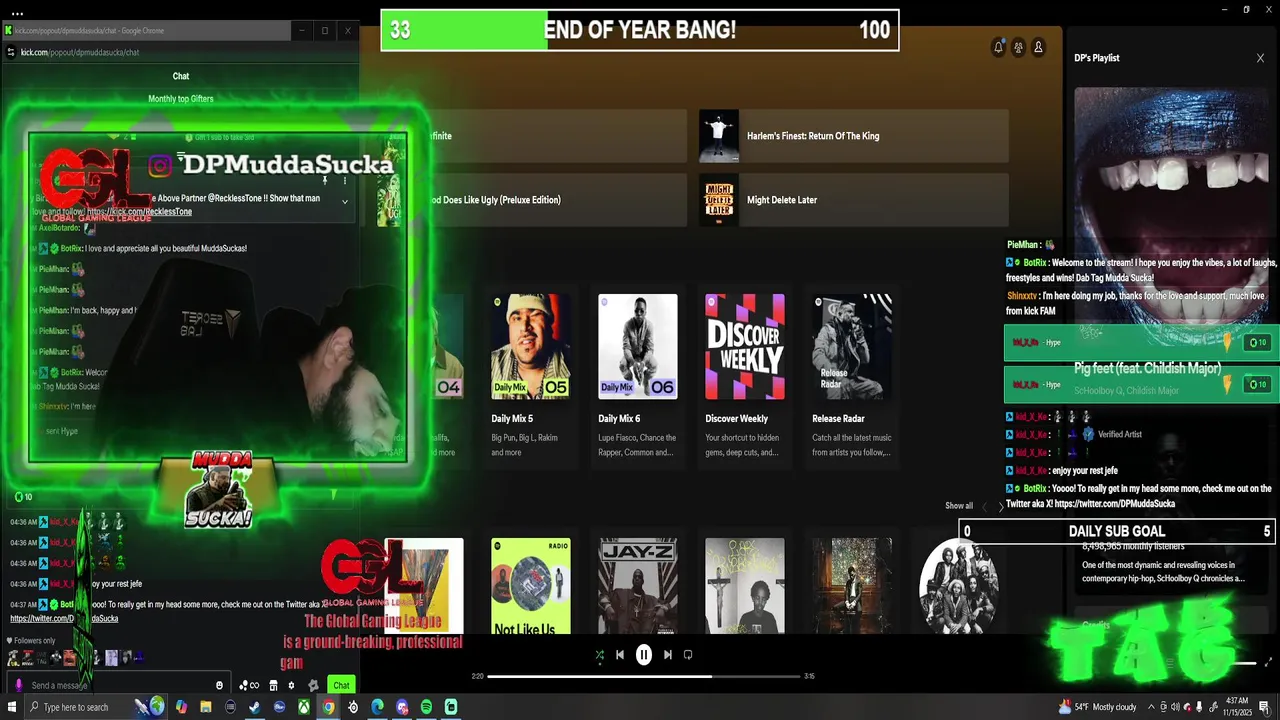The height and width of the screenshot is (720, 1280).
Task: Skip to next track
Action: pyautogui.click(x=667, y=655)
